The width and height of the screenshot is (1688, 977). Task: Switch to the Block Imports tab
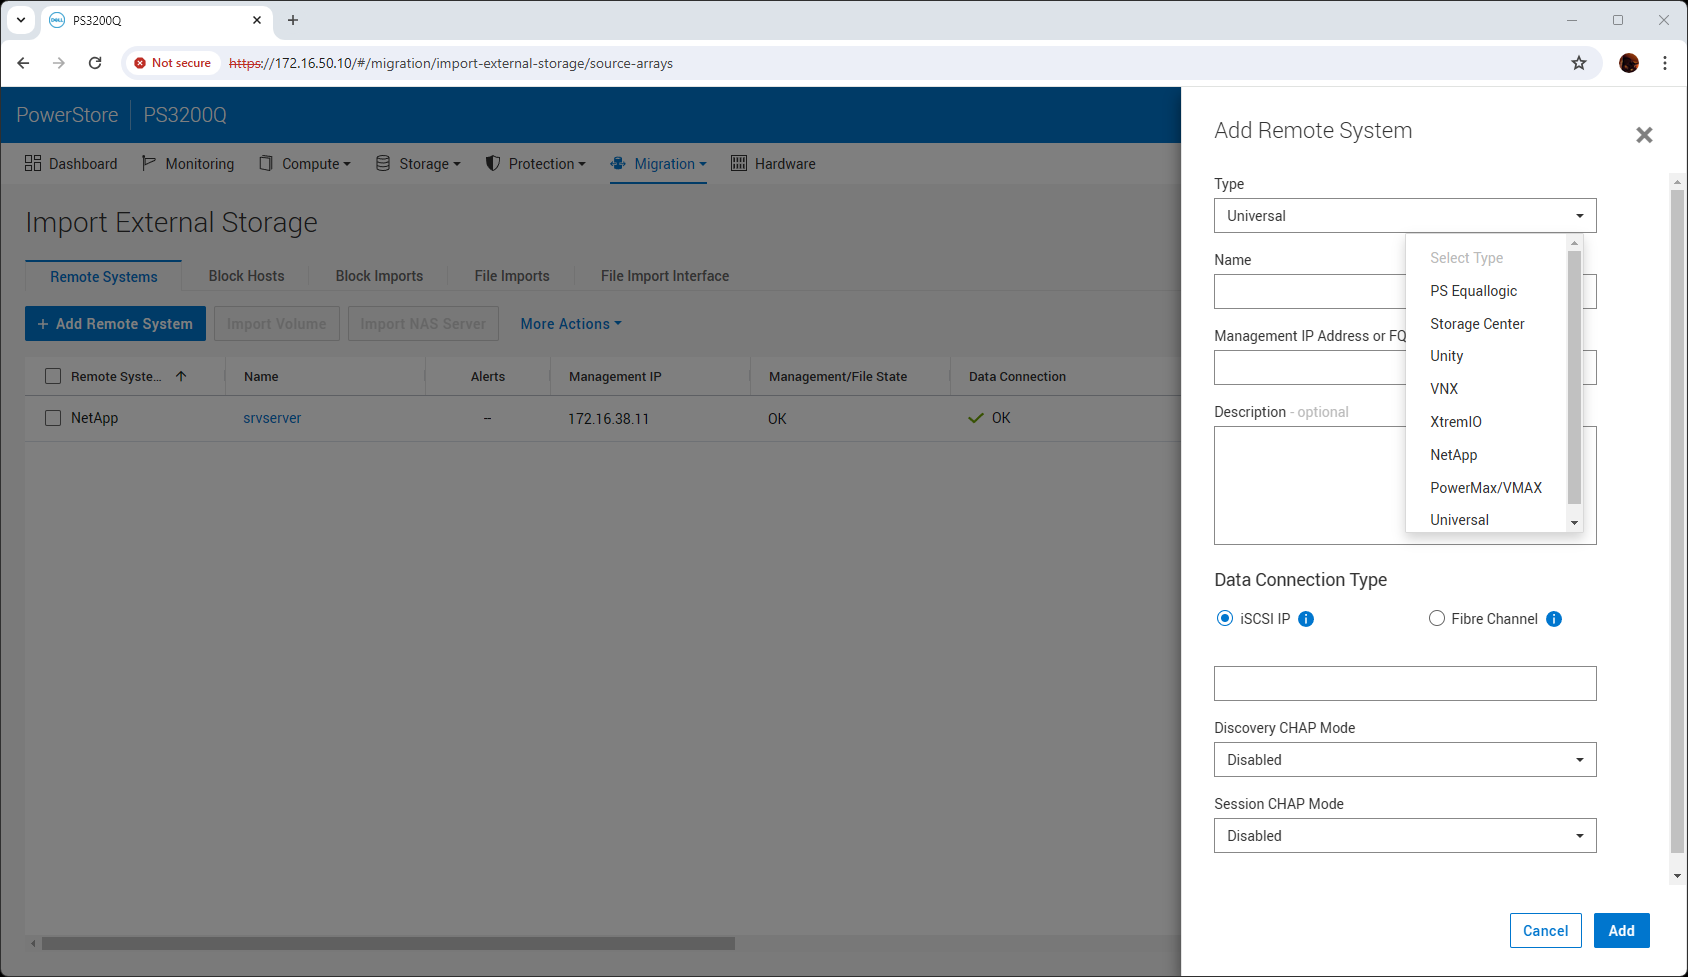point(379,276)
